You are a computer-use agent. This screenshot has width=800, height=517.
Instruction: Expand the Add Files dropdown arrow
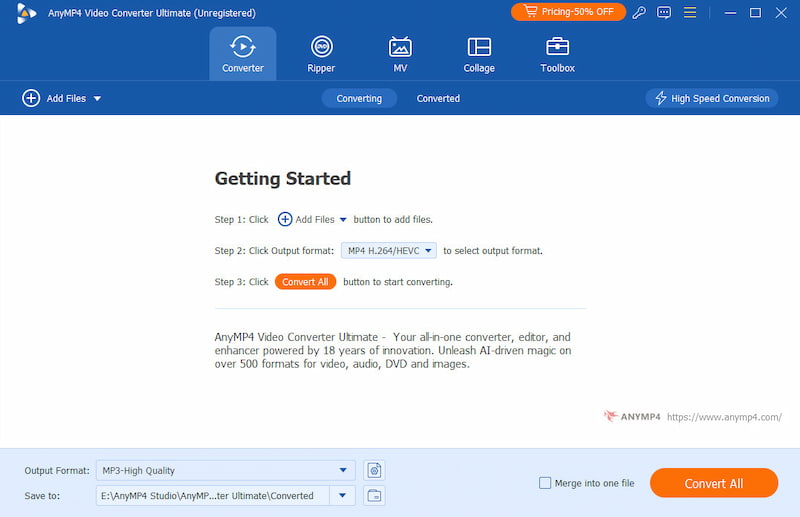pos(97,99)
